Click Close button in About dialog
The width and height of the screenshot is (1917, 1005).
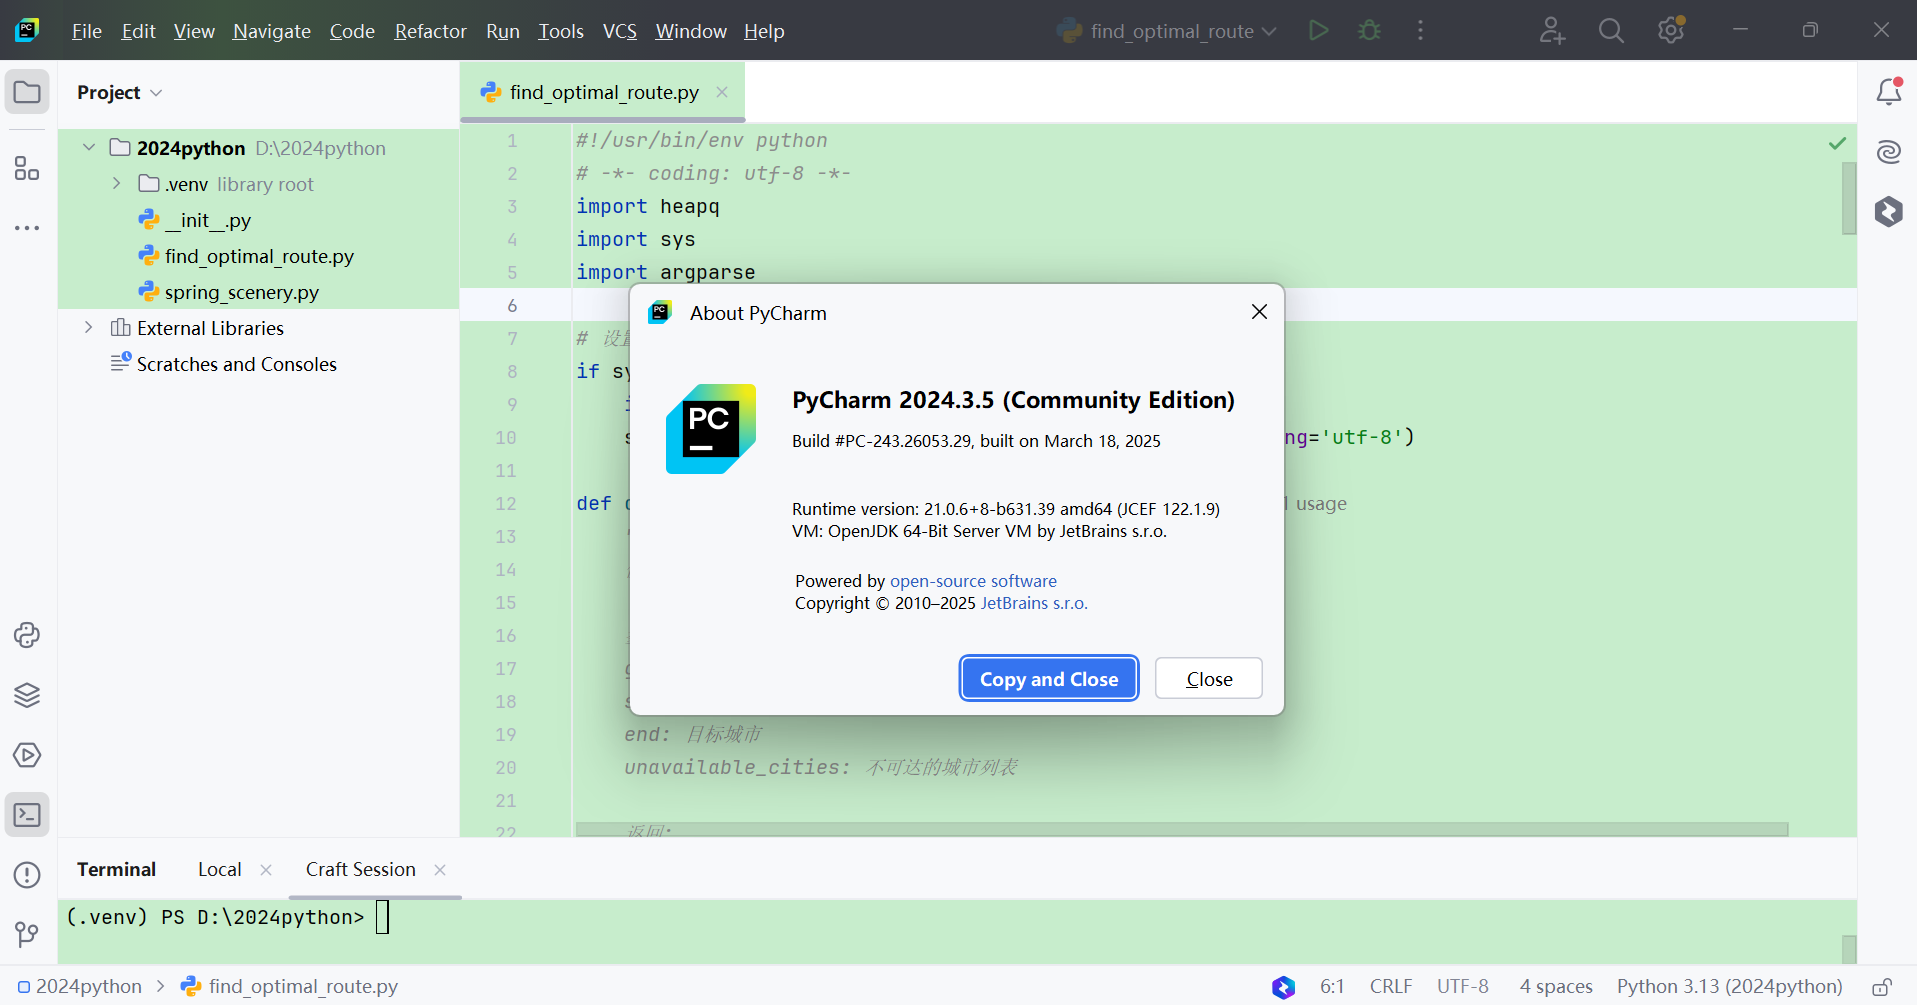coord(1209,679)
